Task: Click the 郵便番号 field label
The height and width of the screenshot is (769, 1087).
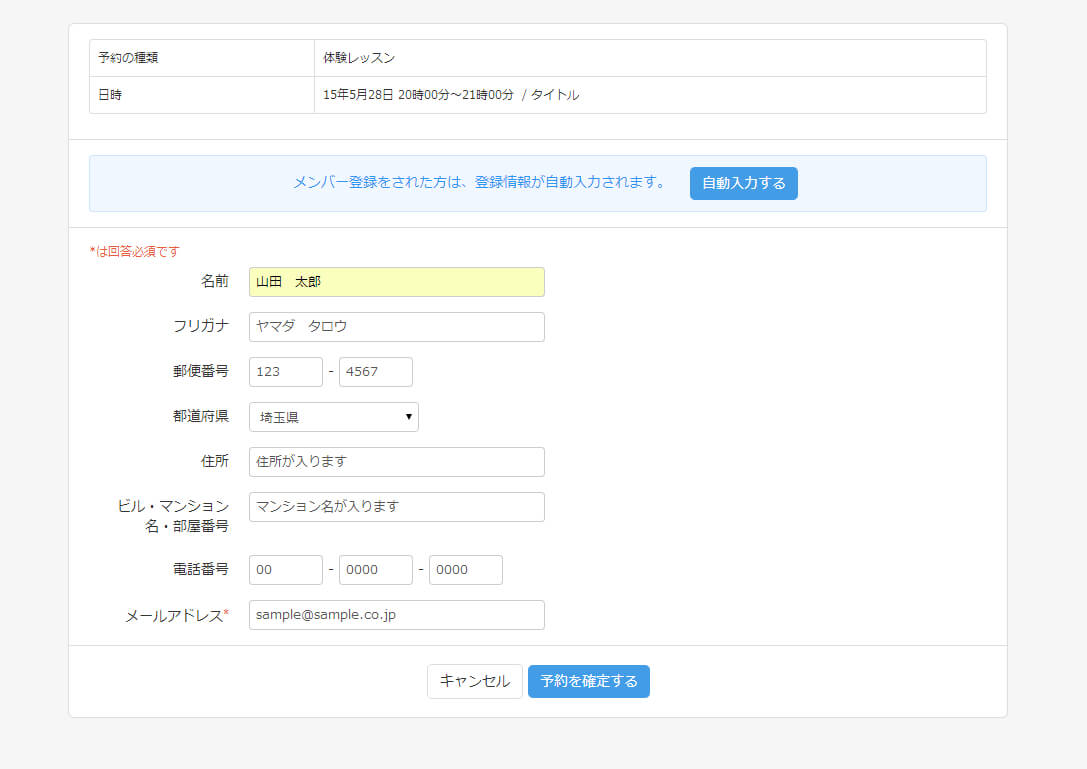Action: pos(200,371)
